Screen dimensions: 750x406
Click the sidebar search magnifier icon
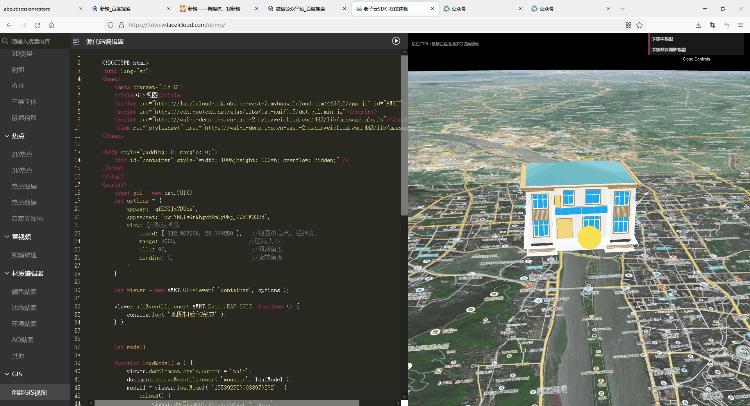(x=5, y=42)
